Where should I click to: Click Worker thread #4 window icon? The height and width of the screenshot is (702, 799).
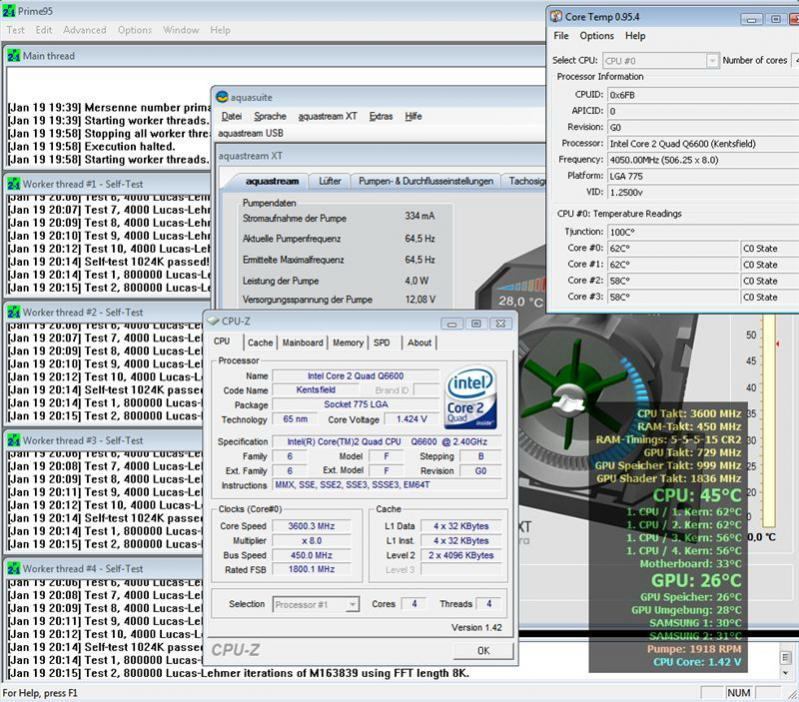14,569
